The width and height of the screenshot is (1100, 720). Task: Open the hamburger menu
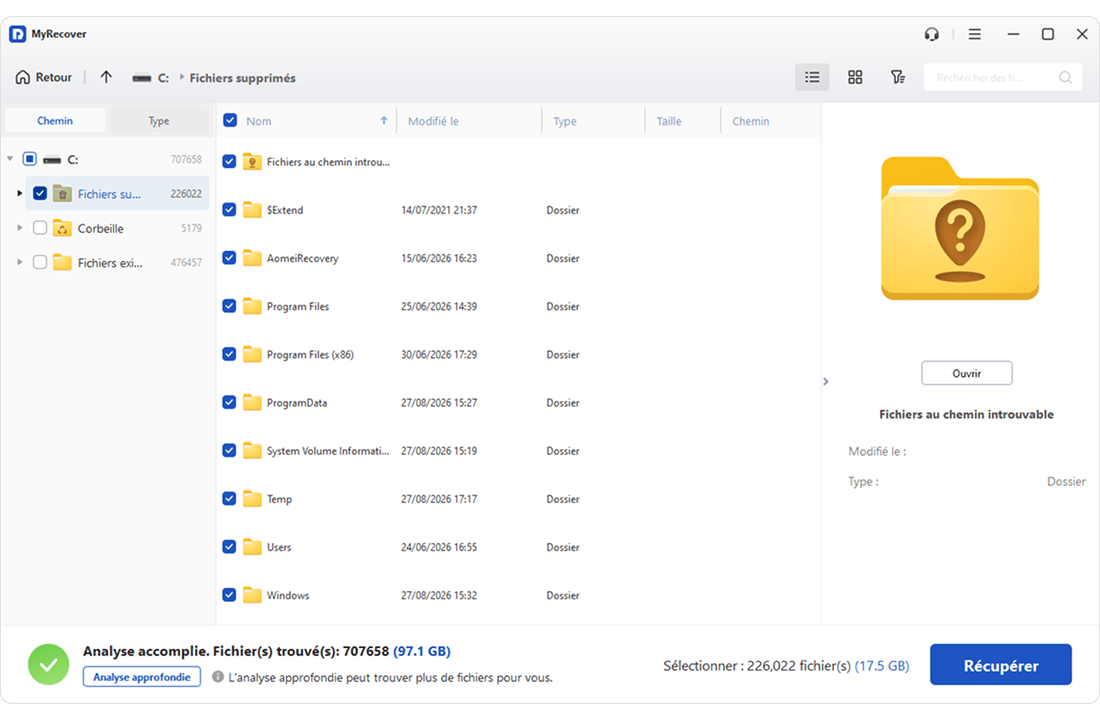[x=974, y=34]
